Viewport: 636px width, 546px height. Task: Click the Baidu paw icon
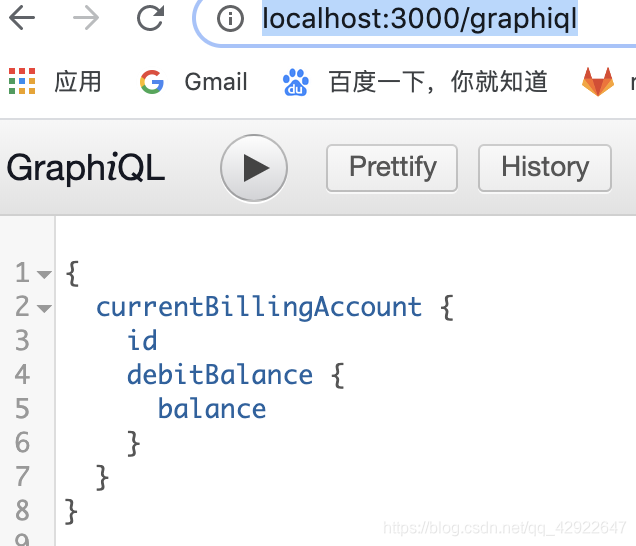tap(296, 82)
